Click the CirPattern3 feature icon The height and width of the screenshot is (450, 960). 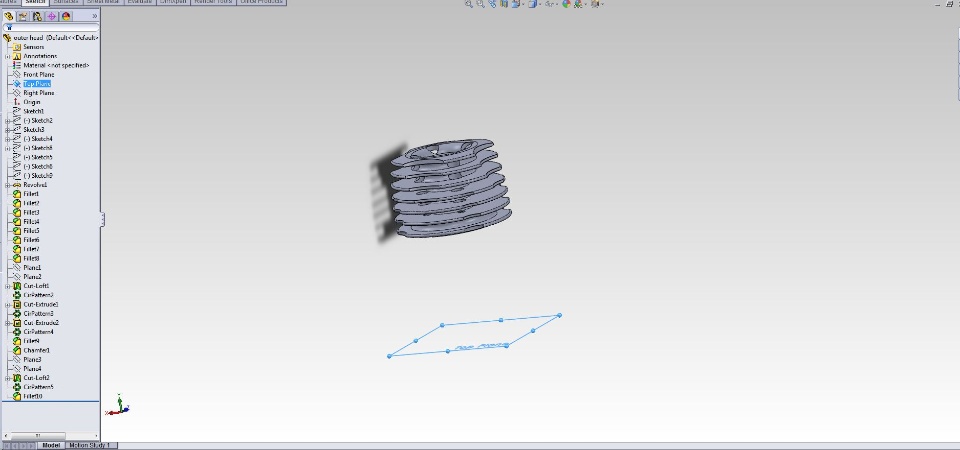(x=17, y=313)
